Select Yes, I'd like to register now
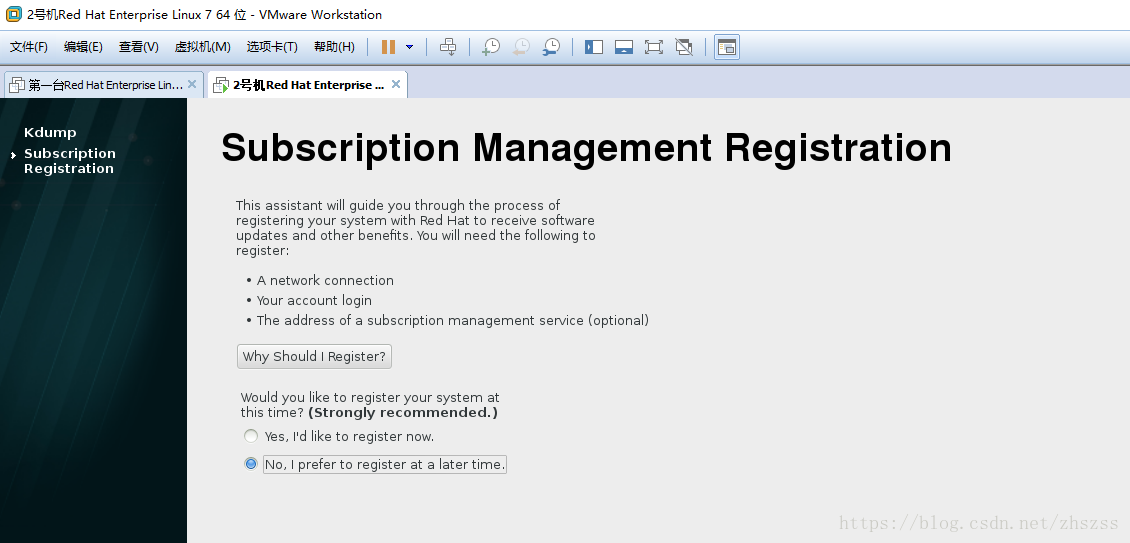This screenshot has width=1130, height=543. pos(339,436)
